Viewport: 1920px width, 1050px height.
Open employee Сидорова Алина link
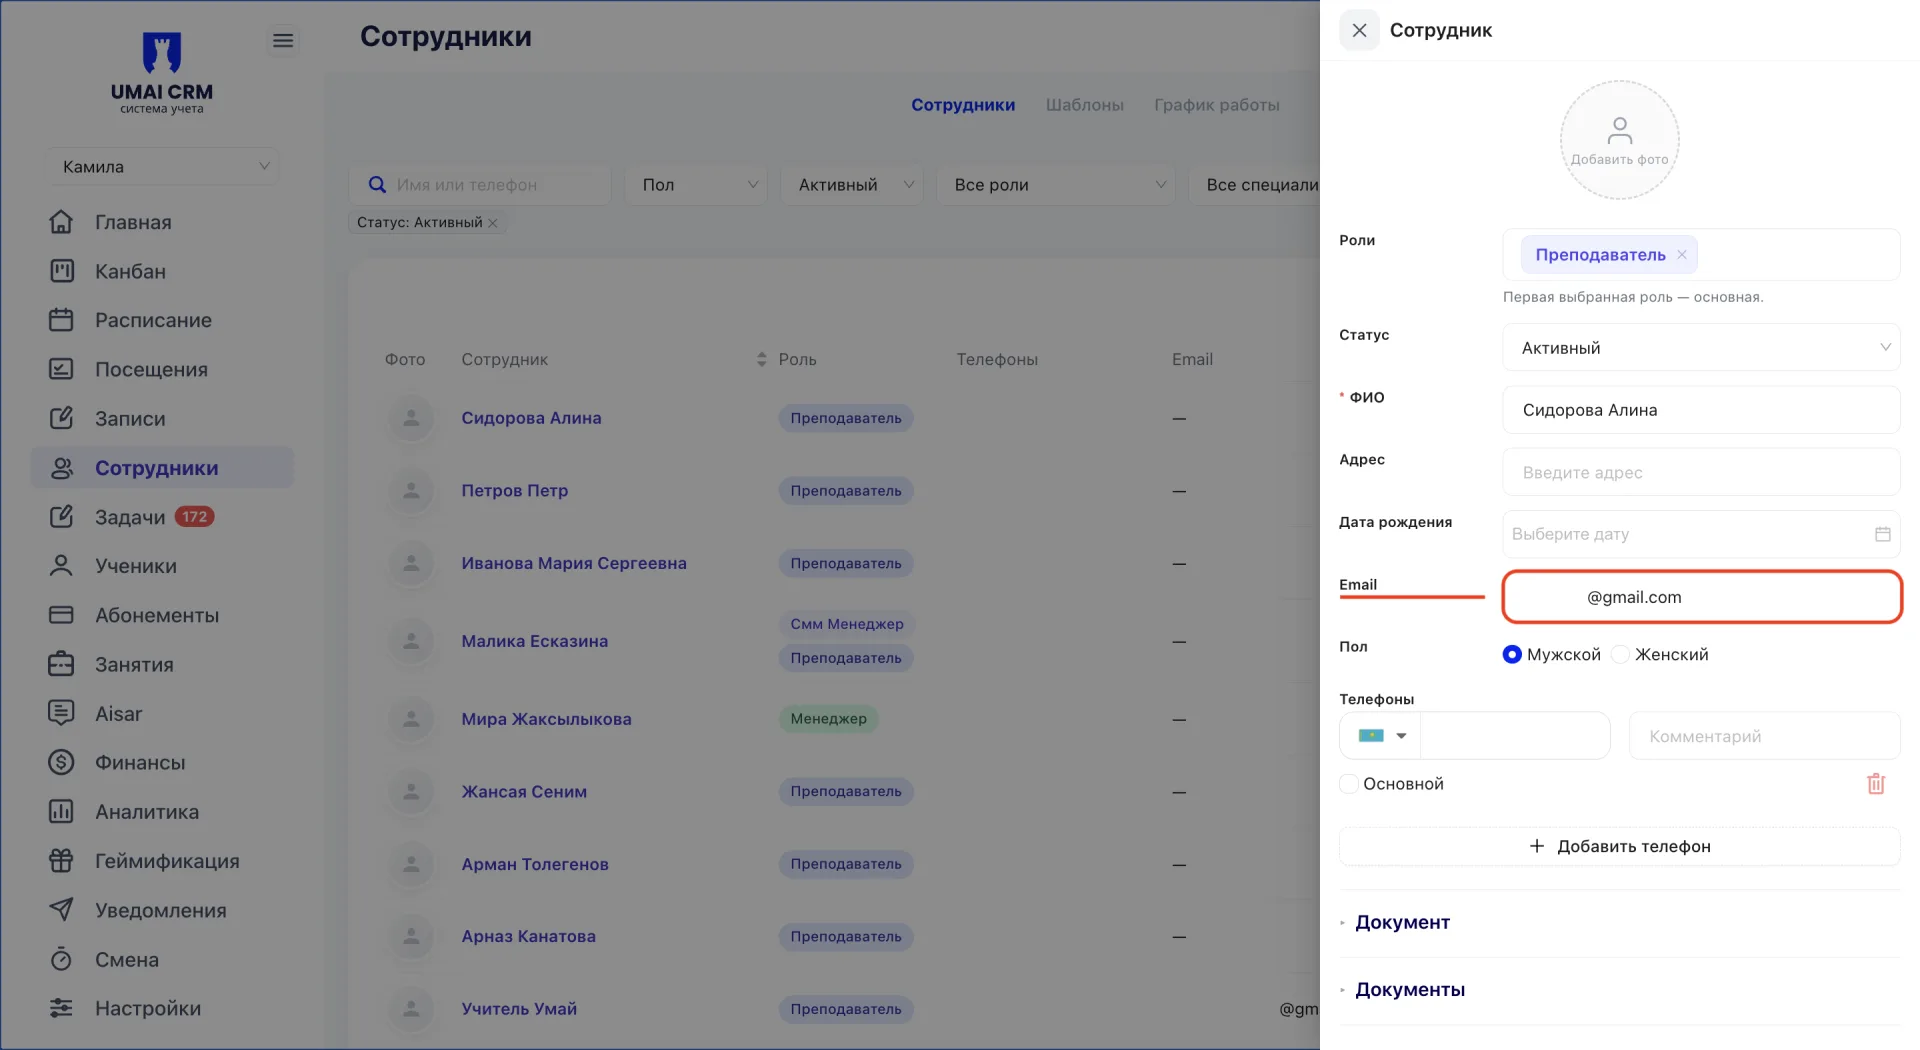pyautogui.click(x=531, y=418)
